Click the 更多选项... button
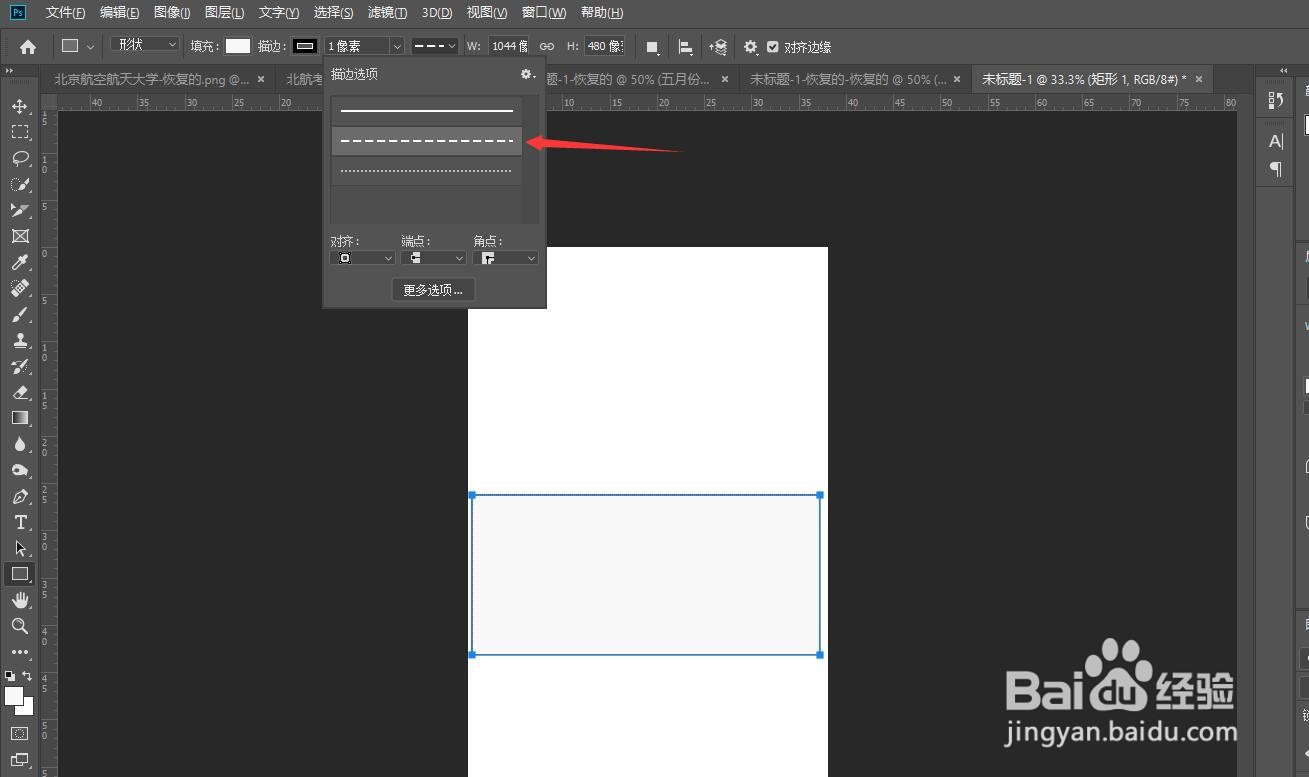The height and width of the screenshot is (777, 1309). [433, 290]
